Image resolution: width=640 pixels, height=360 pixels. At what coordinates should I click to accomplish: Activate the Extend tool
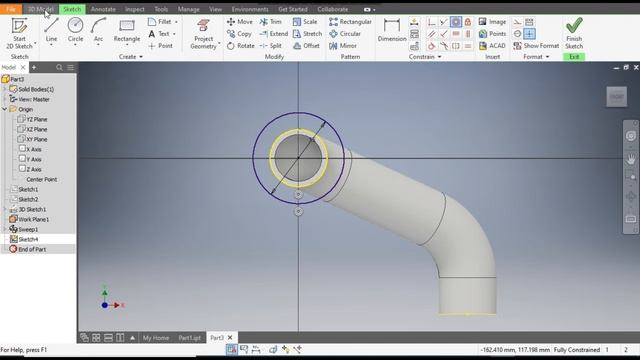pos(273,34)
